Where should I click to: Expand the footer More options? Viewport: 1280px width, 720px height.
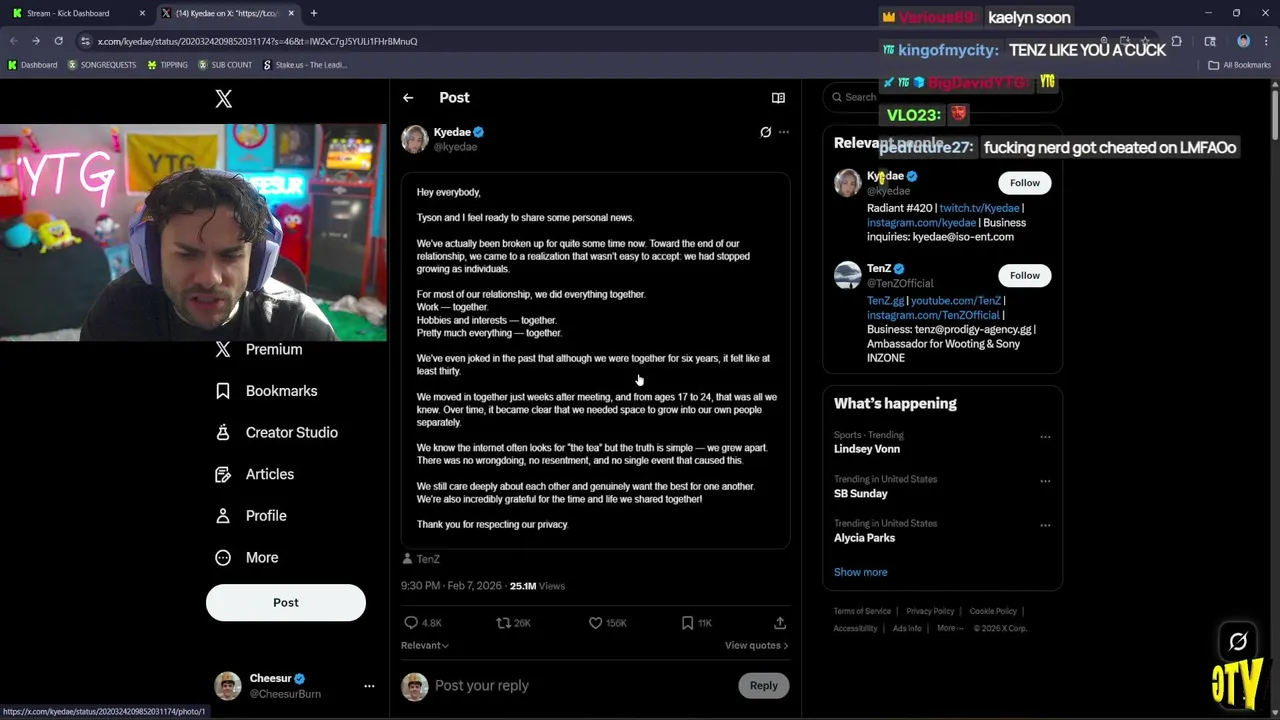[x=950, y=628]
